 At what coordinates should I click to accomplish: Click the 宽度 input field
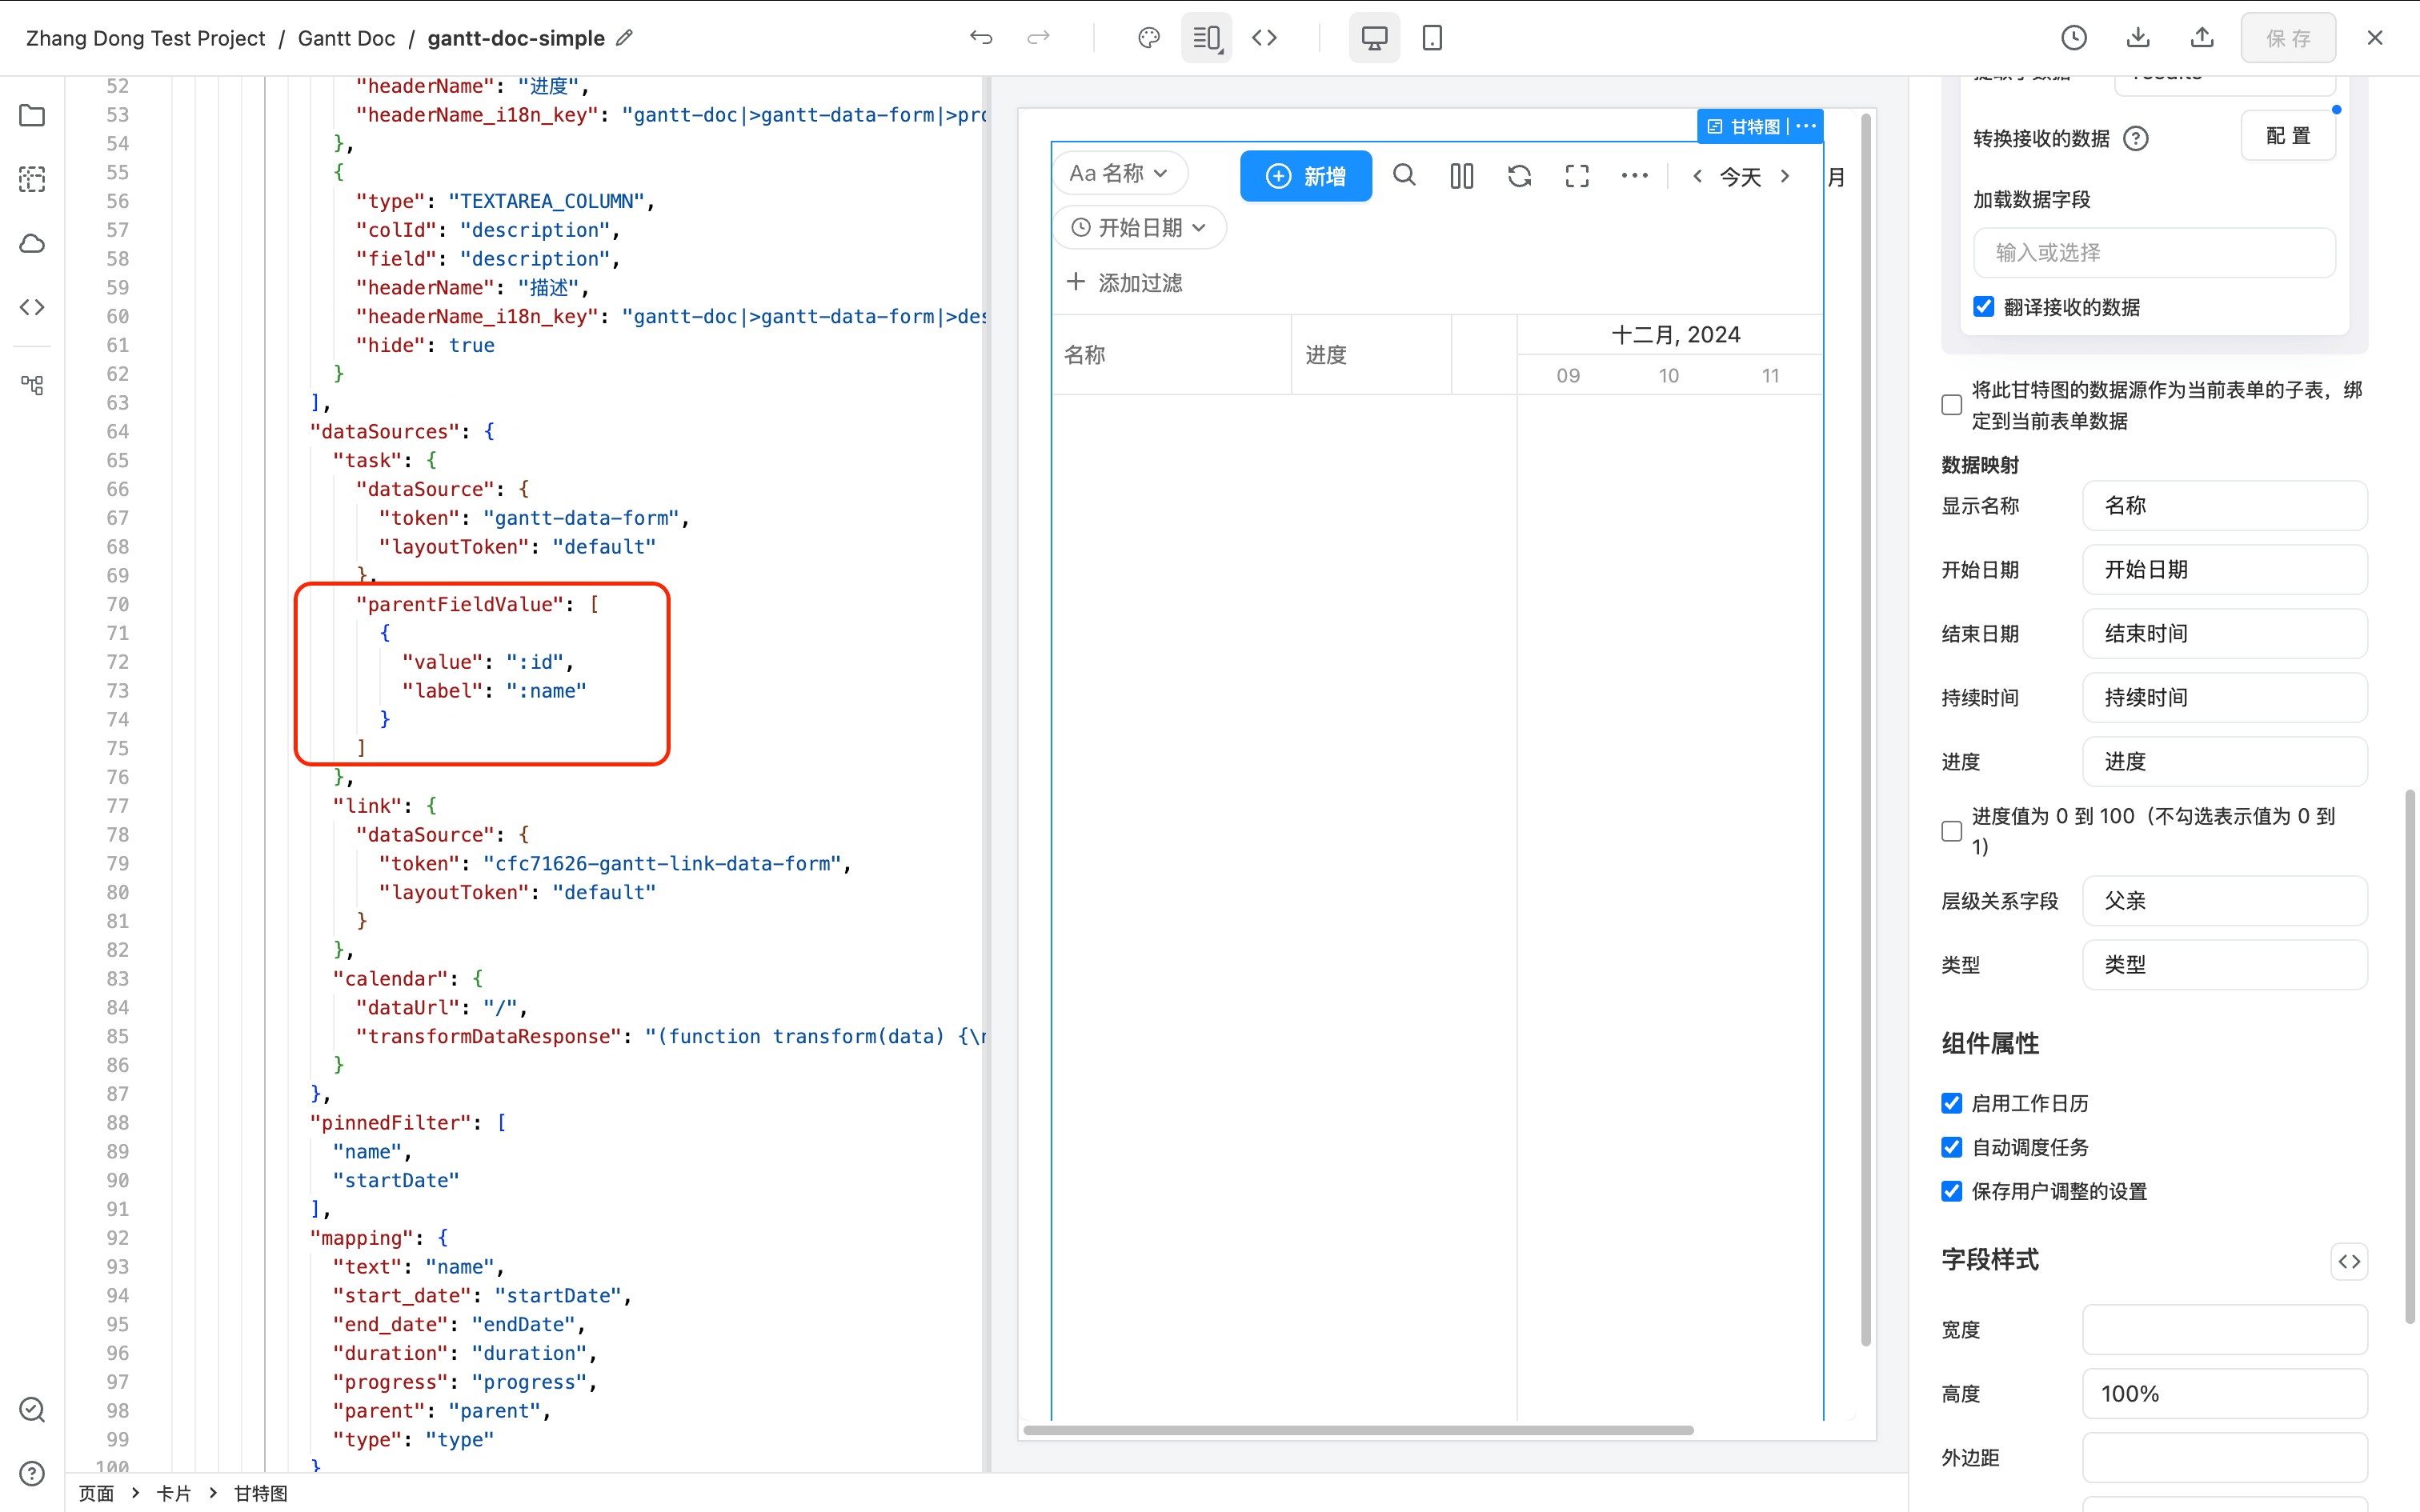point(2225,1330)
